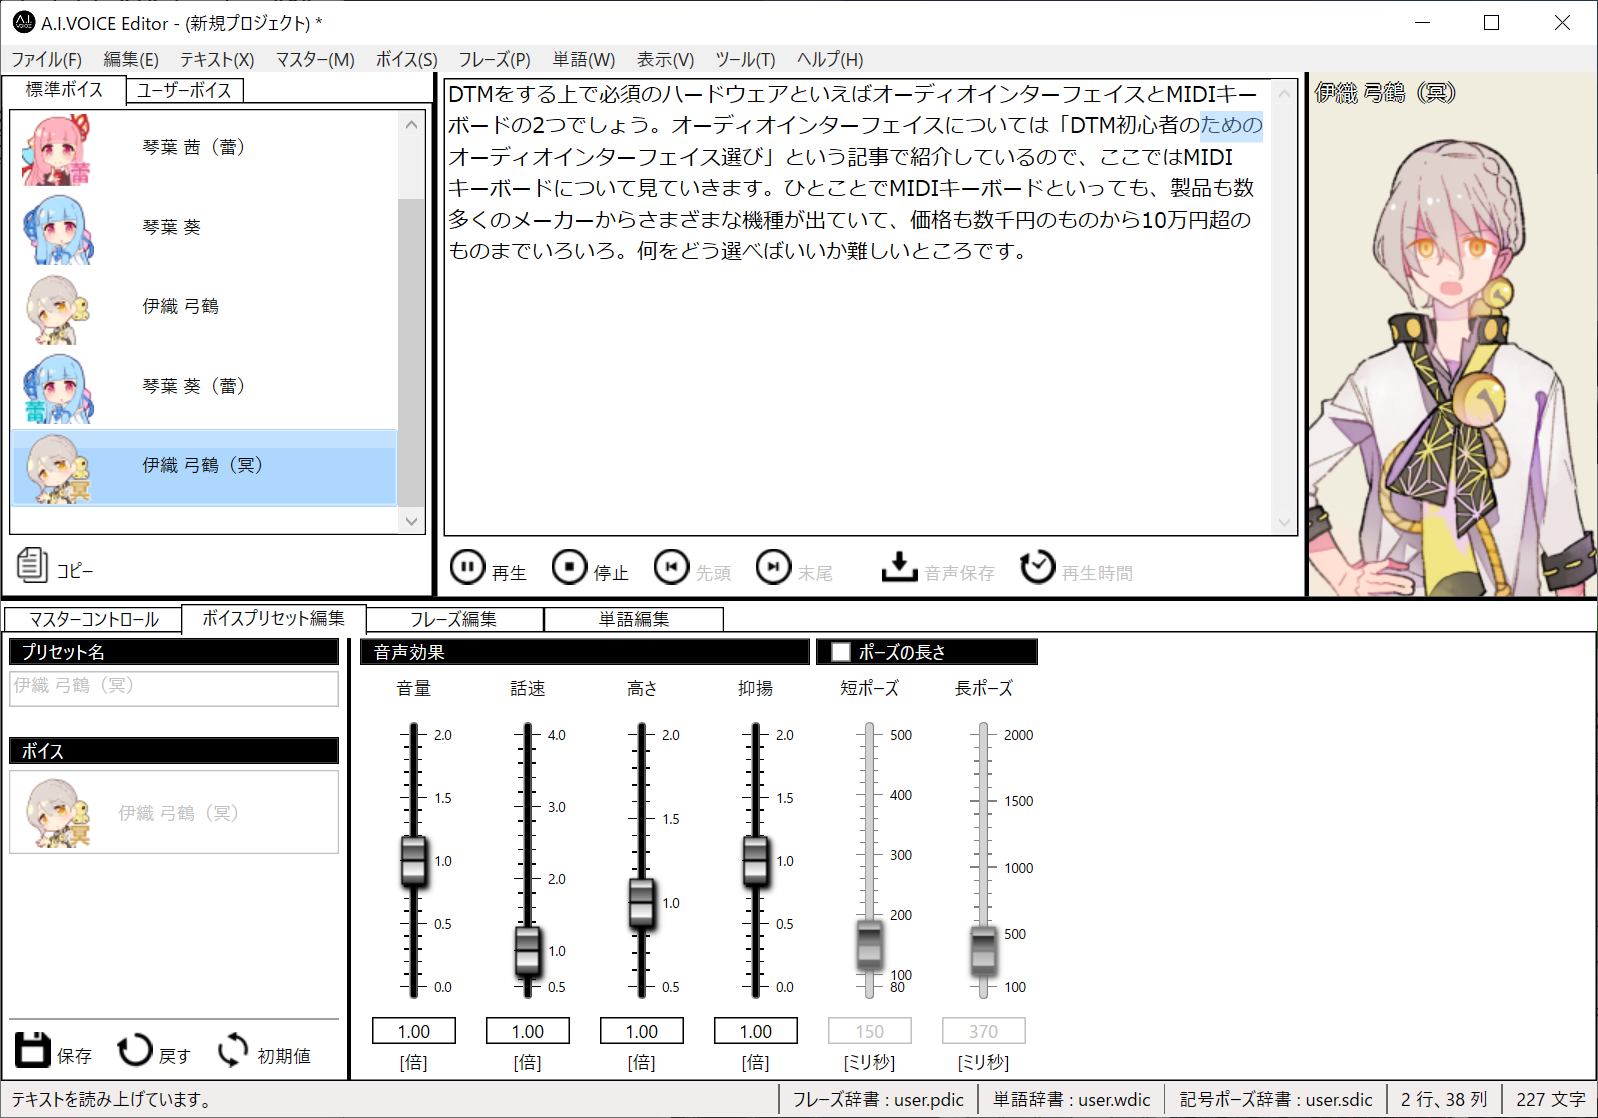Image resolution: width=1598 pixels, height=1118 pixels.
Task: Switch to the 単語編集 tab
Action: tap(634, 619)
